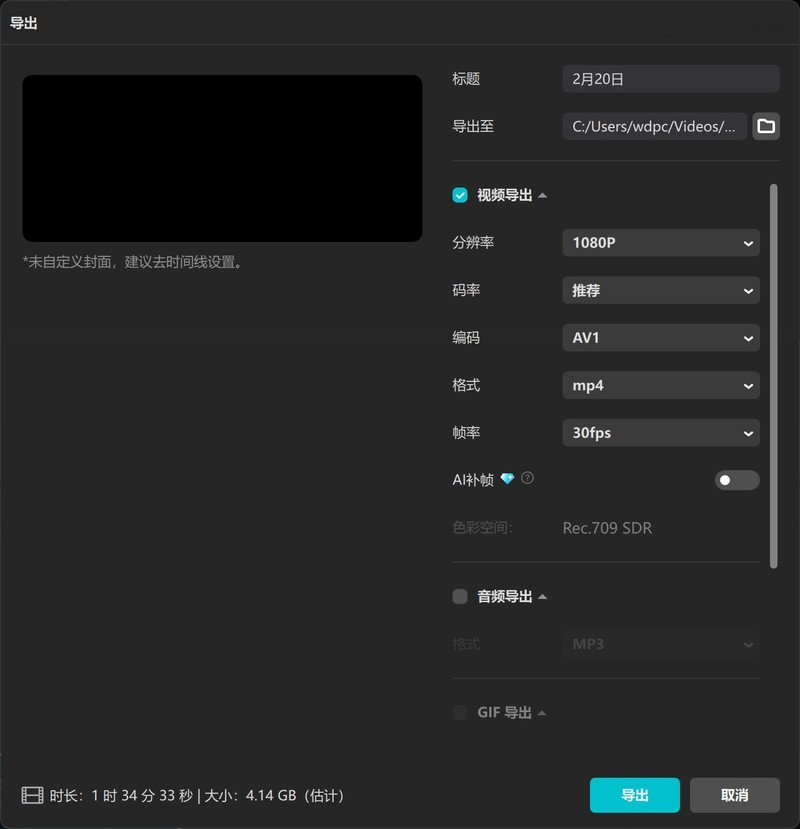Open folder browser to change export location
The width and height of the screenshot is (800, 829).
click(x=766, y=127)
